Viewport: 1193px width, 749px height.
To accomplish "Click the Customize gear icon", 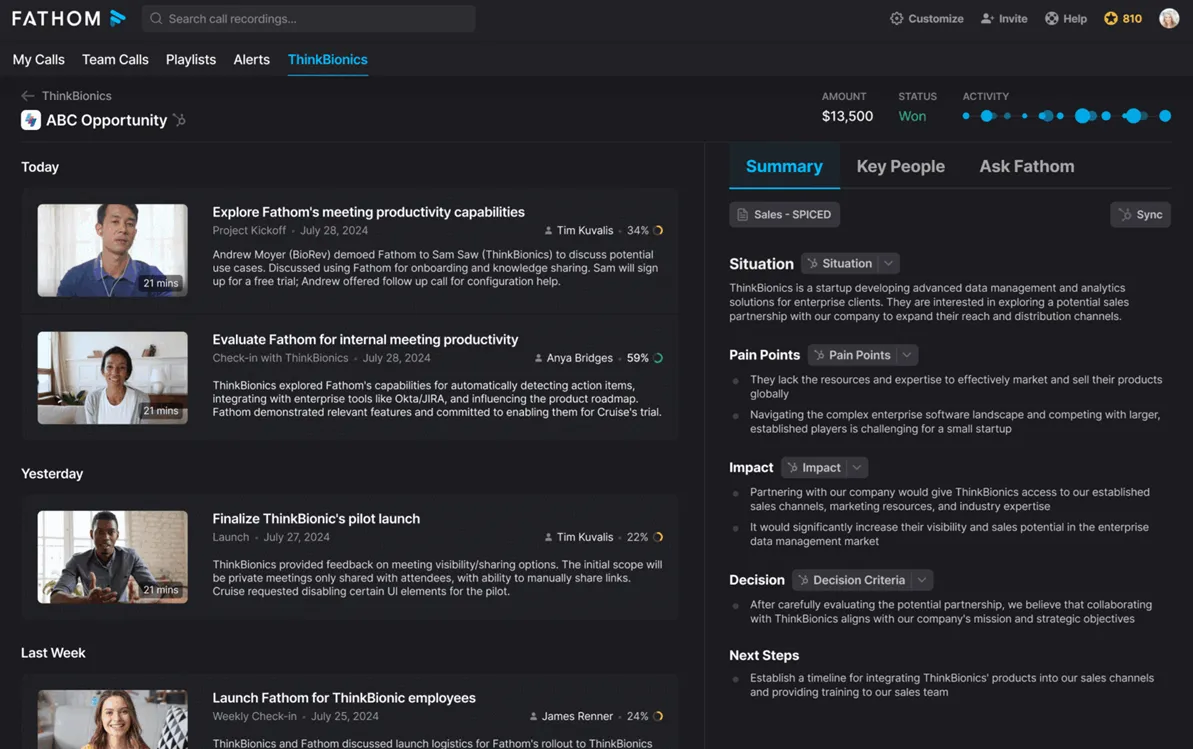I will pyautogui.click(x=896, y=18).
